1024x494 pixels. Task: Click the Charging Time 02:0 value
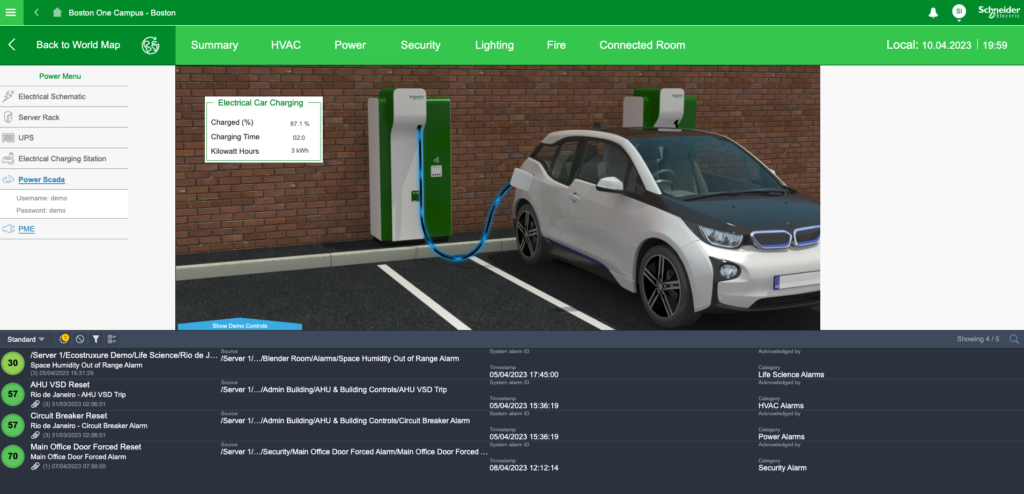pyautogui.click(x=298, y=137)
